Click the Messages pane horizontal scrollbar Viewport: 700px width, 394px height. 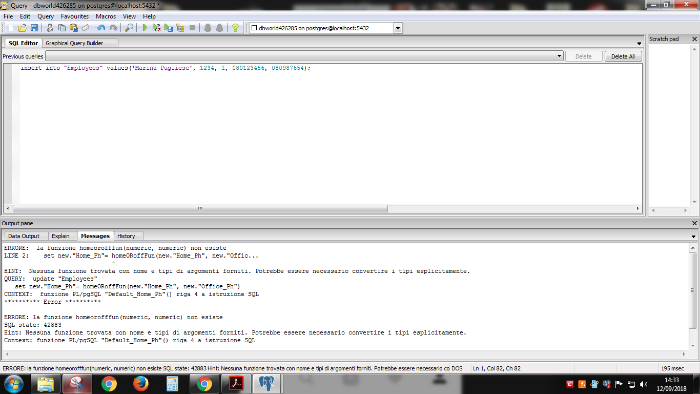[x=345, y=354]
